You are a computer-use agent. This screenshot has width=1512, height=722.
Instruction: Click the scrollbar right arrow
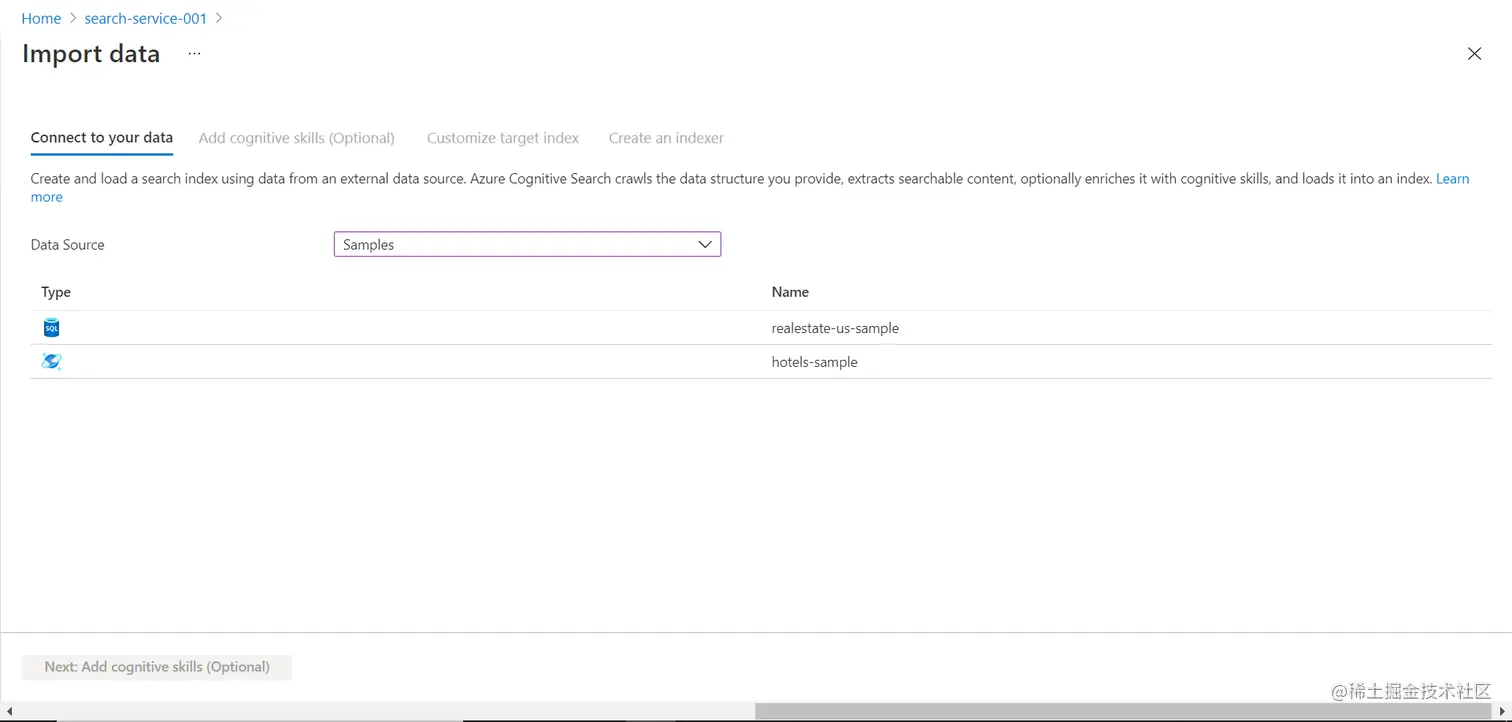[1502, 711]
